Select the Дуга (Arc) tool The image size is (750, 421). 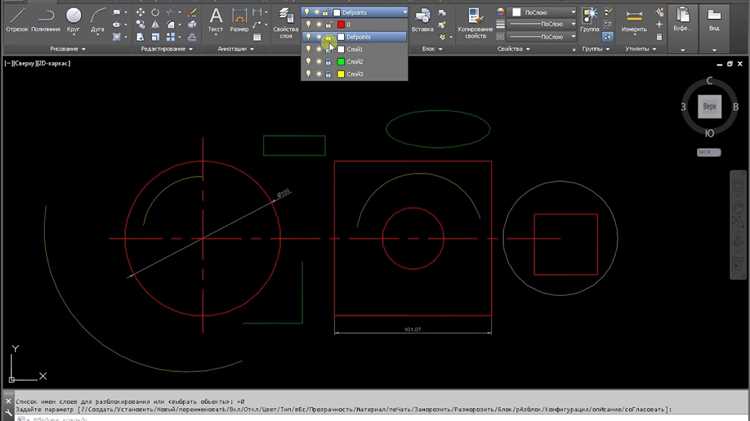point(98,20)
